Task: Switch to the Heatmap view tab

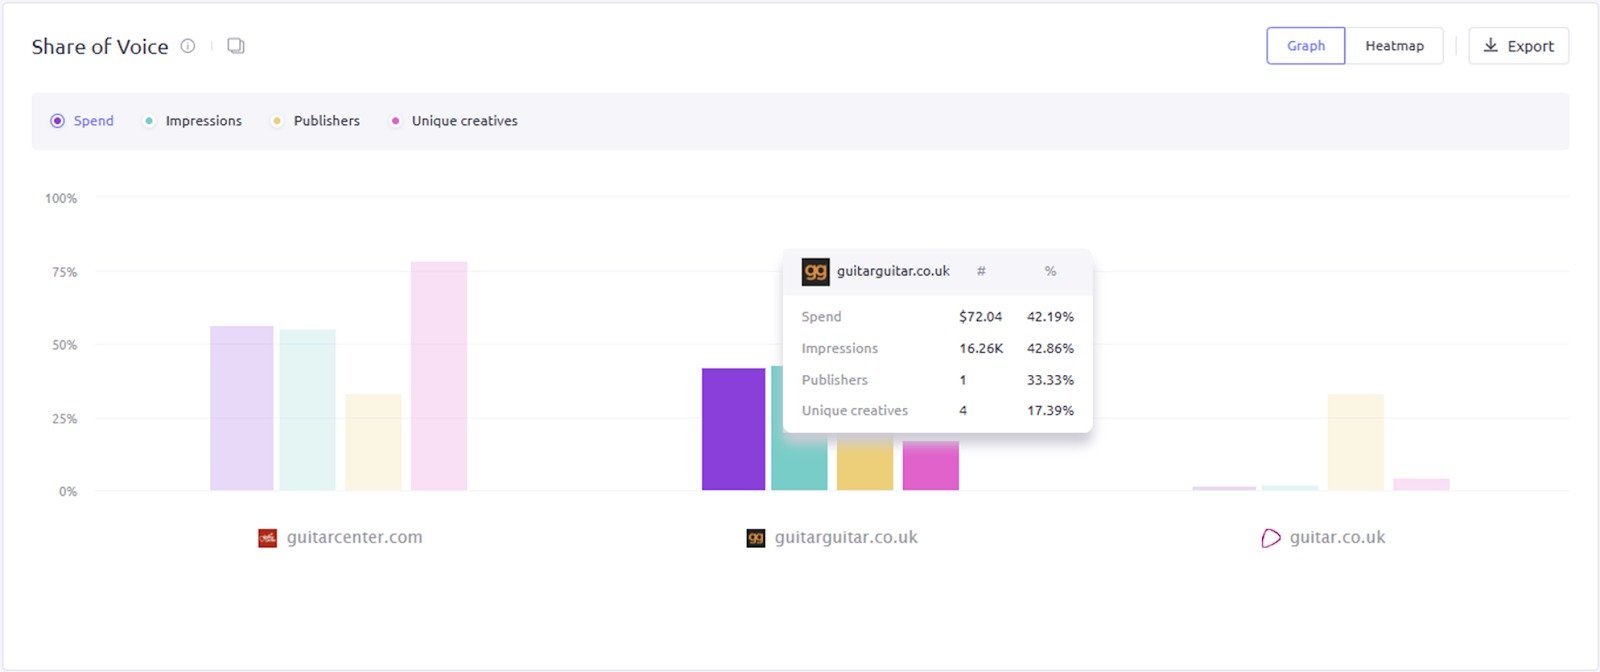Action: coord(1394,46)
